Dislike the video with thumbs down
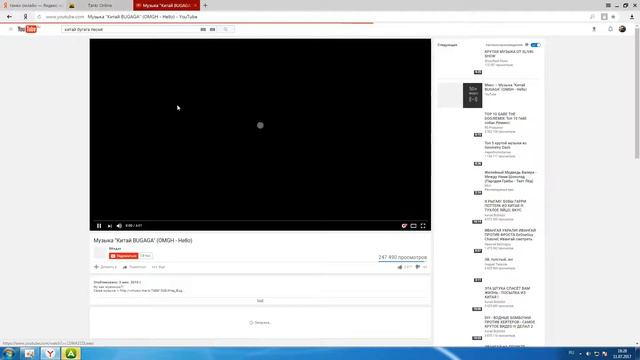Image resolution: width=640 pixels, height=360 pixels. 418,267
